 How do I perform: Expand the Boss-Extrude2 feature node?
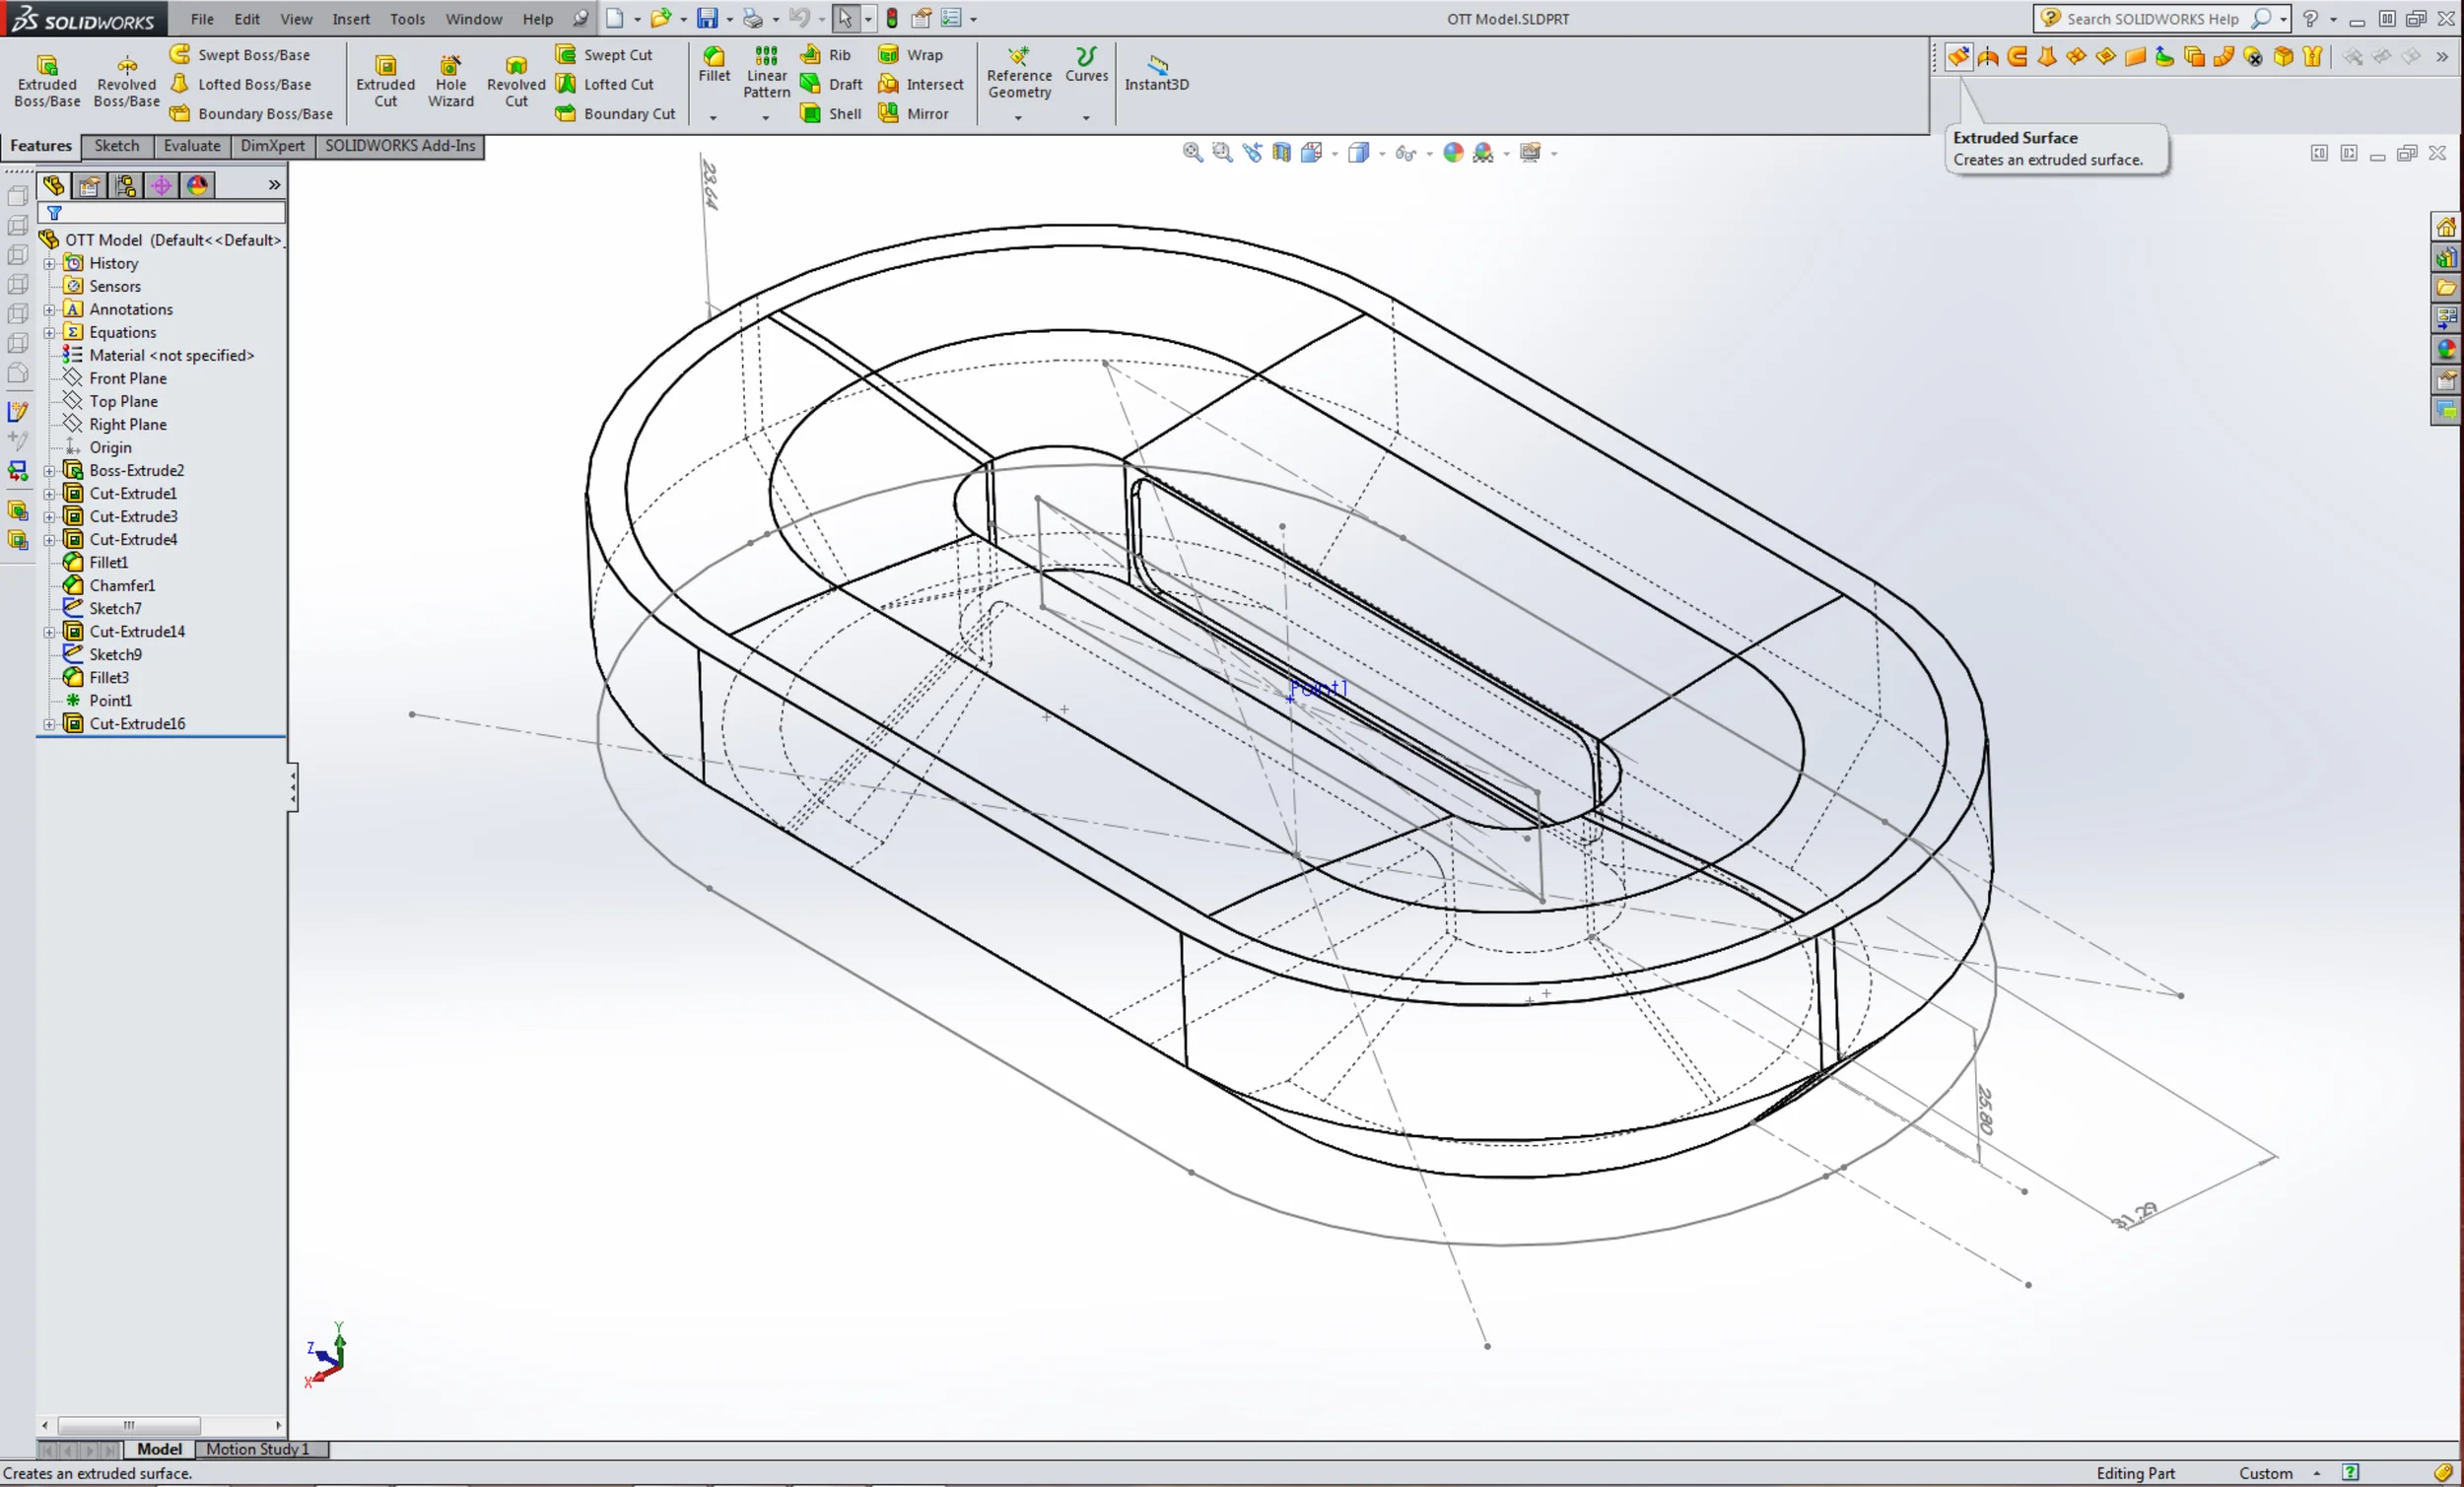click(49, 471)
